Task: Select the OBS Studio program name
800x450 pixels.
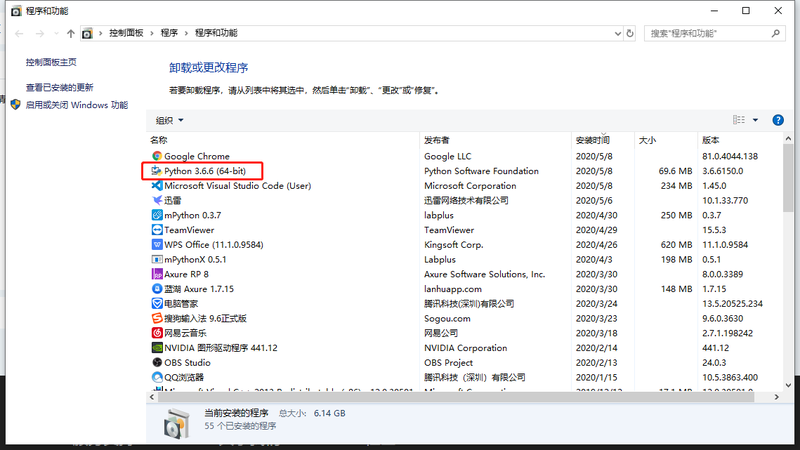Action: (187, 363)
